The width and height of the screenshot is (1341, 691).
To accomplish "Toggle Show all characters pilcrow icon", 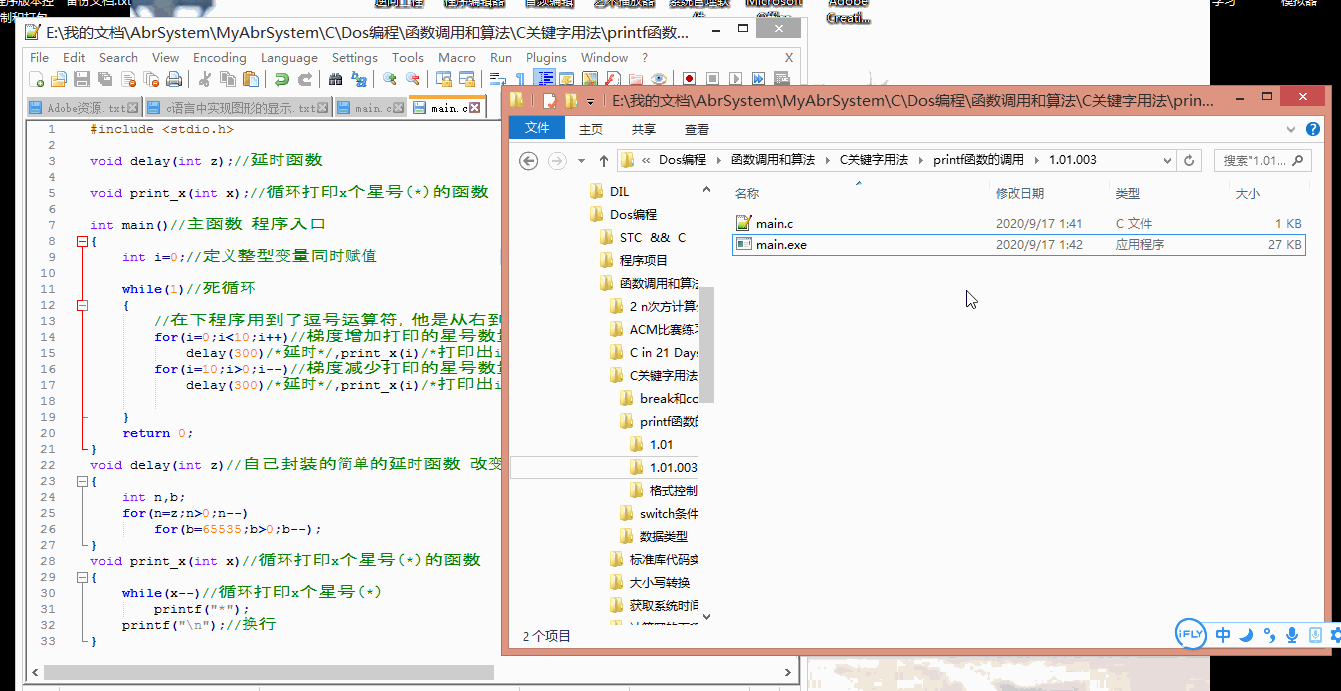I will [520, 79].
